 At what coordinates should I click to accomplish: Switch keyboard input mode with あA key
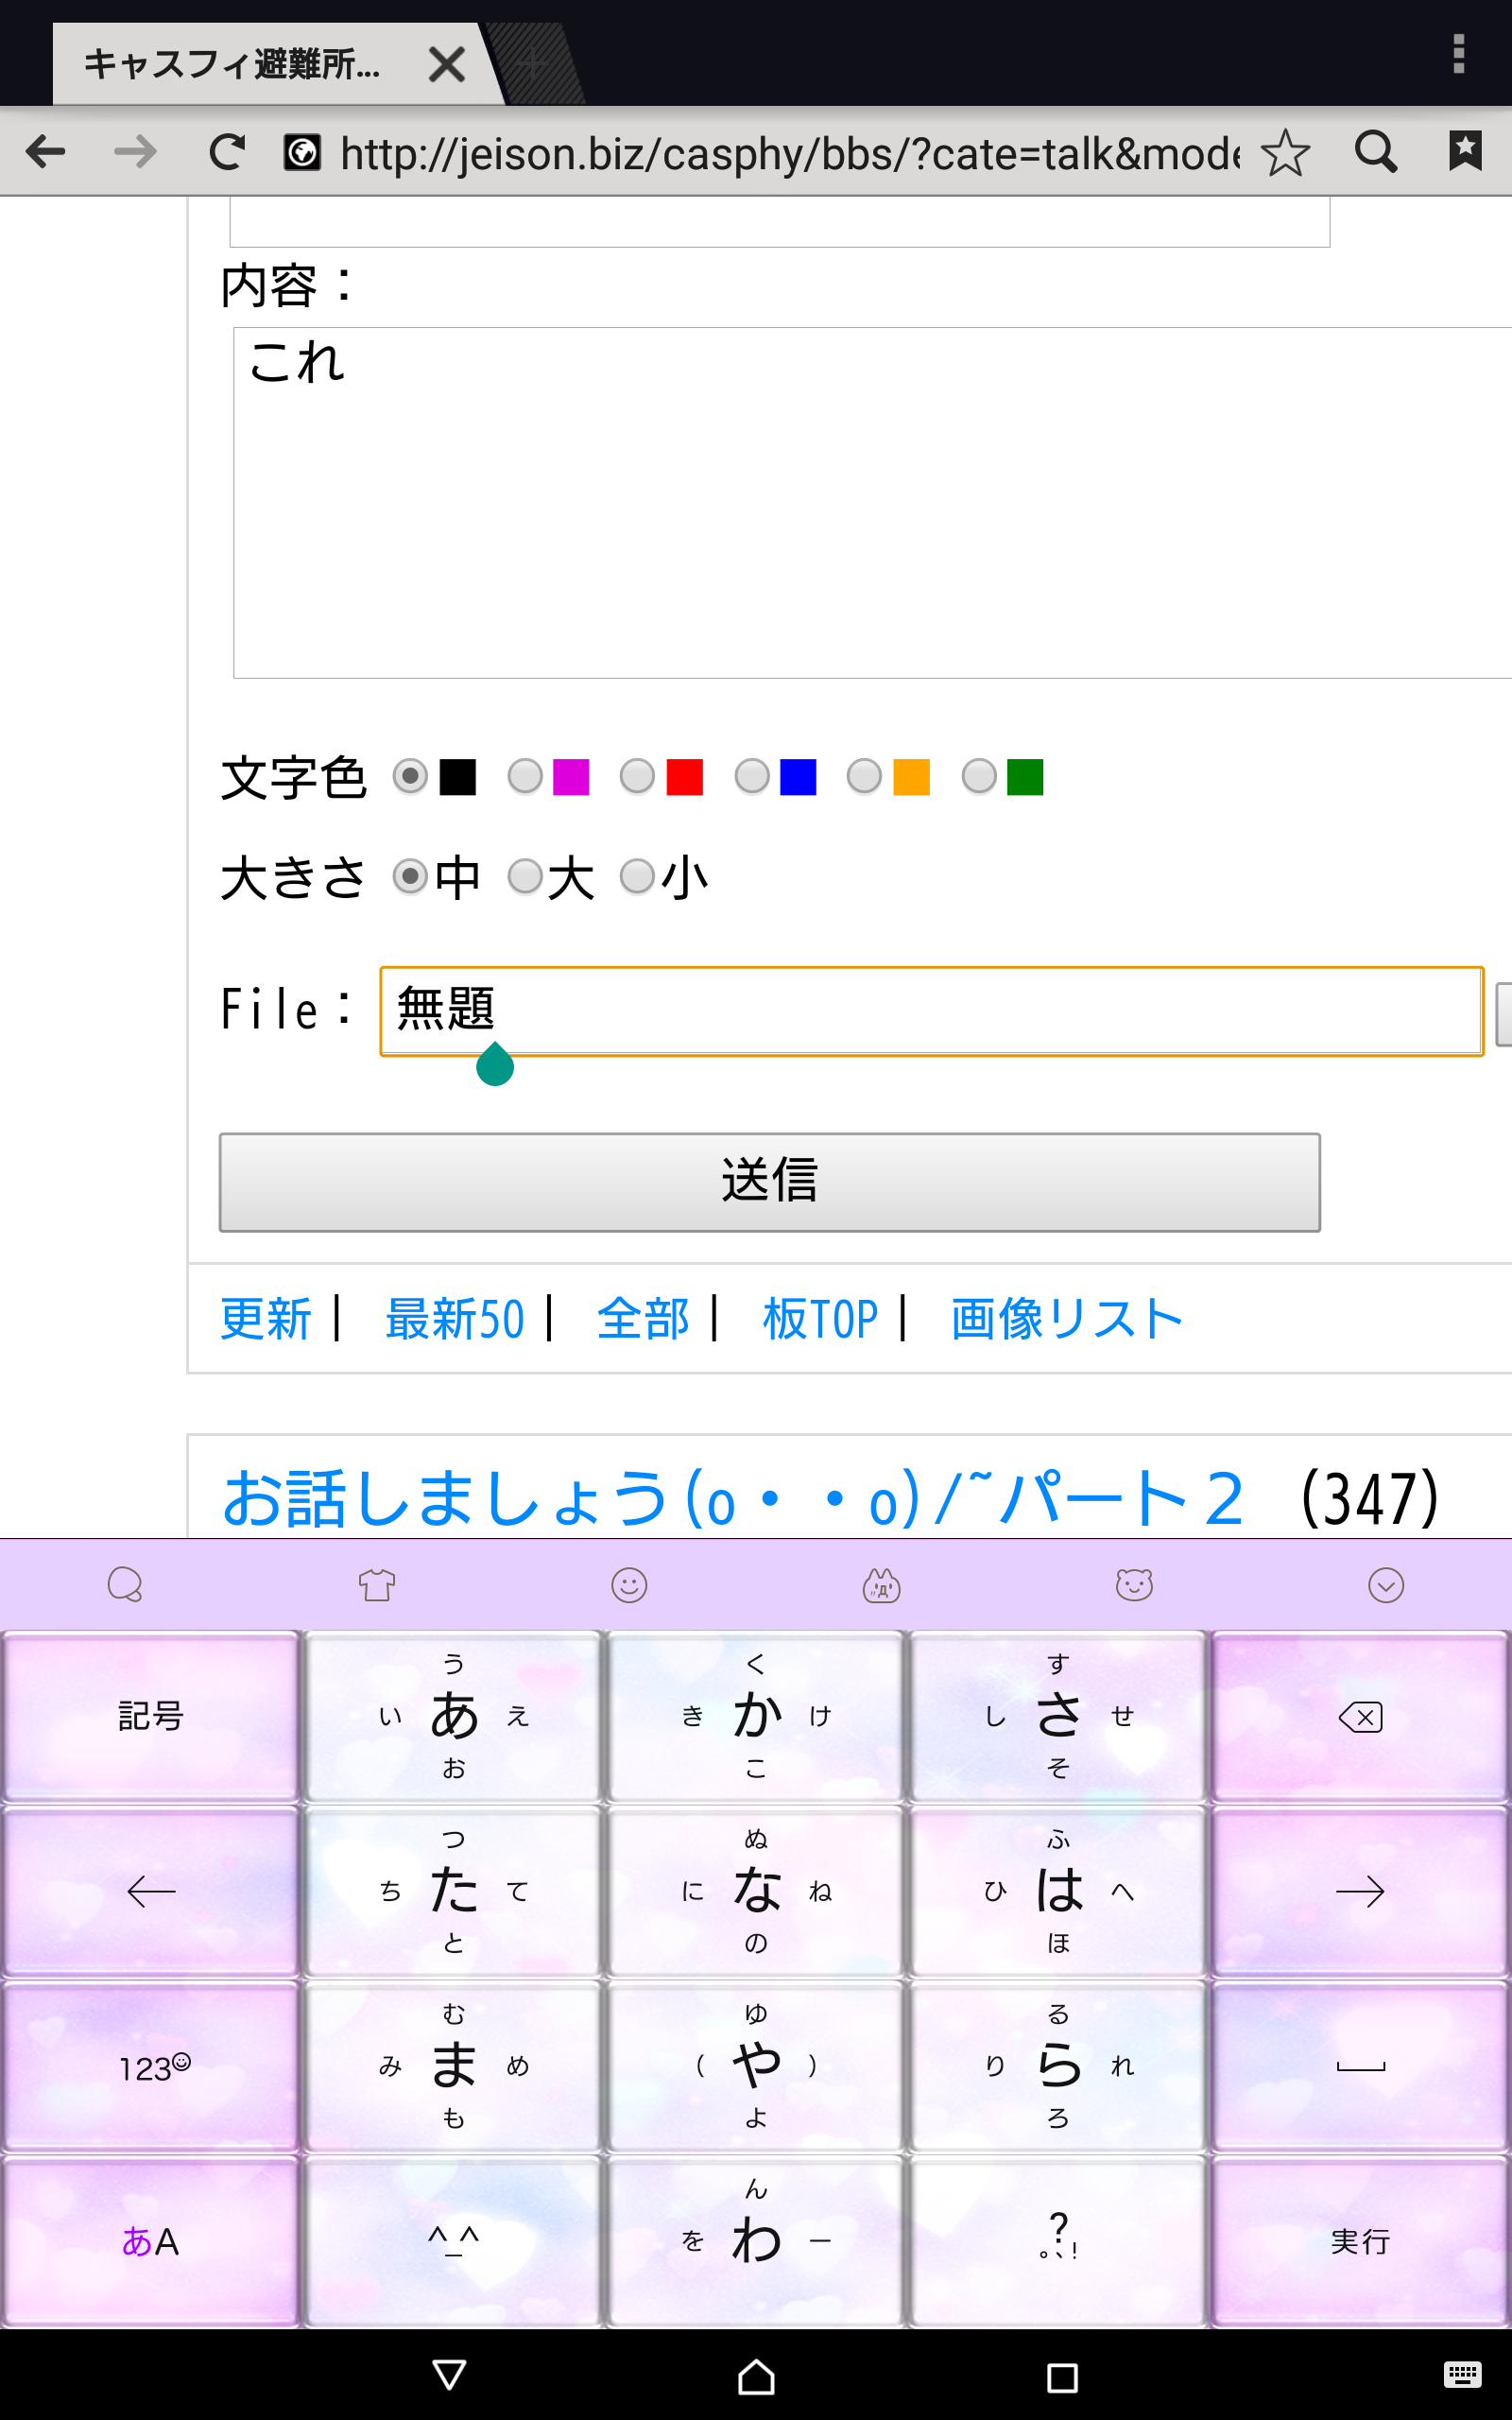tap(151, 2241)
